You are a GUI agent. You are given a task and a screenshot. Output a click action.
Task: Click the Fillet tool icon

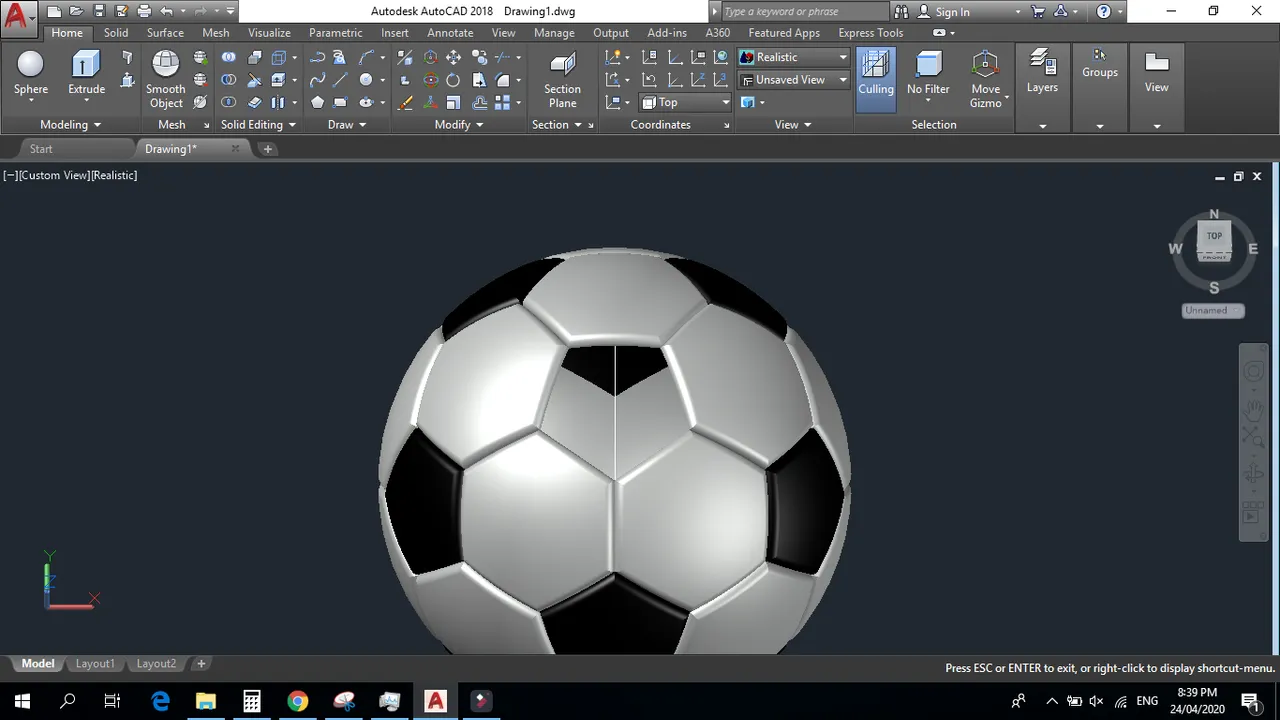click(x=502, y=80)
